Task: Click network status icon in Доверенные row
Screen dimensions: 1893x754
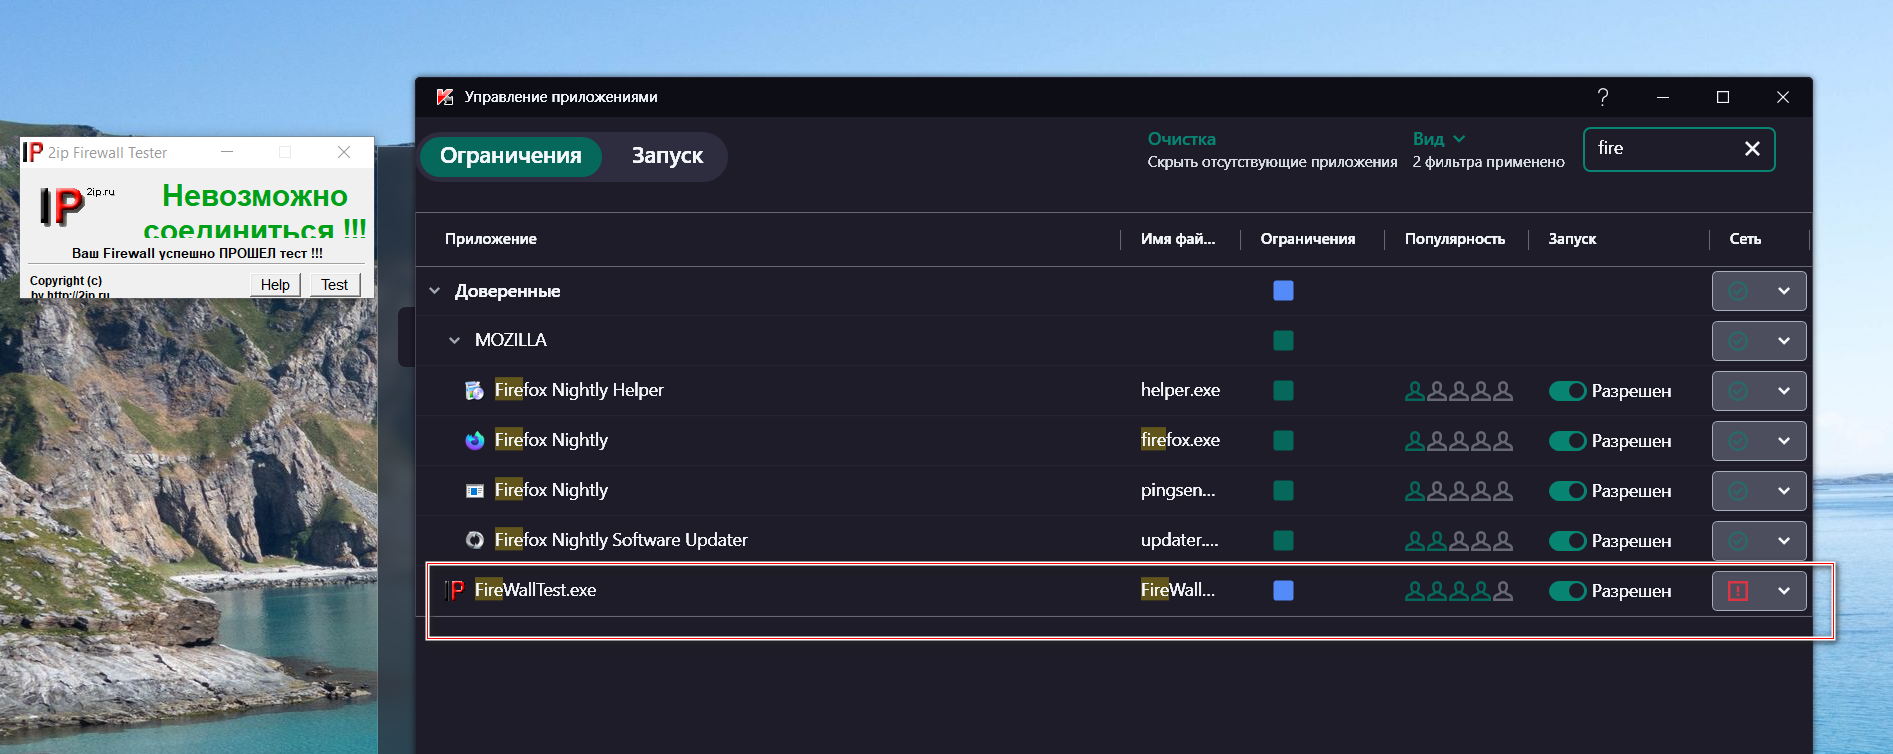Action: click(x=1738, y=291)
